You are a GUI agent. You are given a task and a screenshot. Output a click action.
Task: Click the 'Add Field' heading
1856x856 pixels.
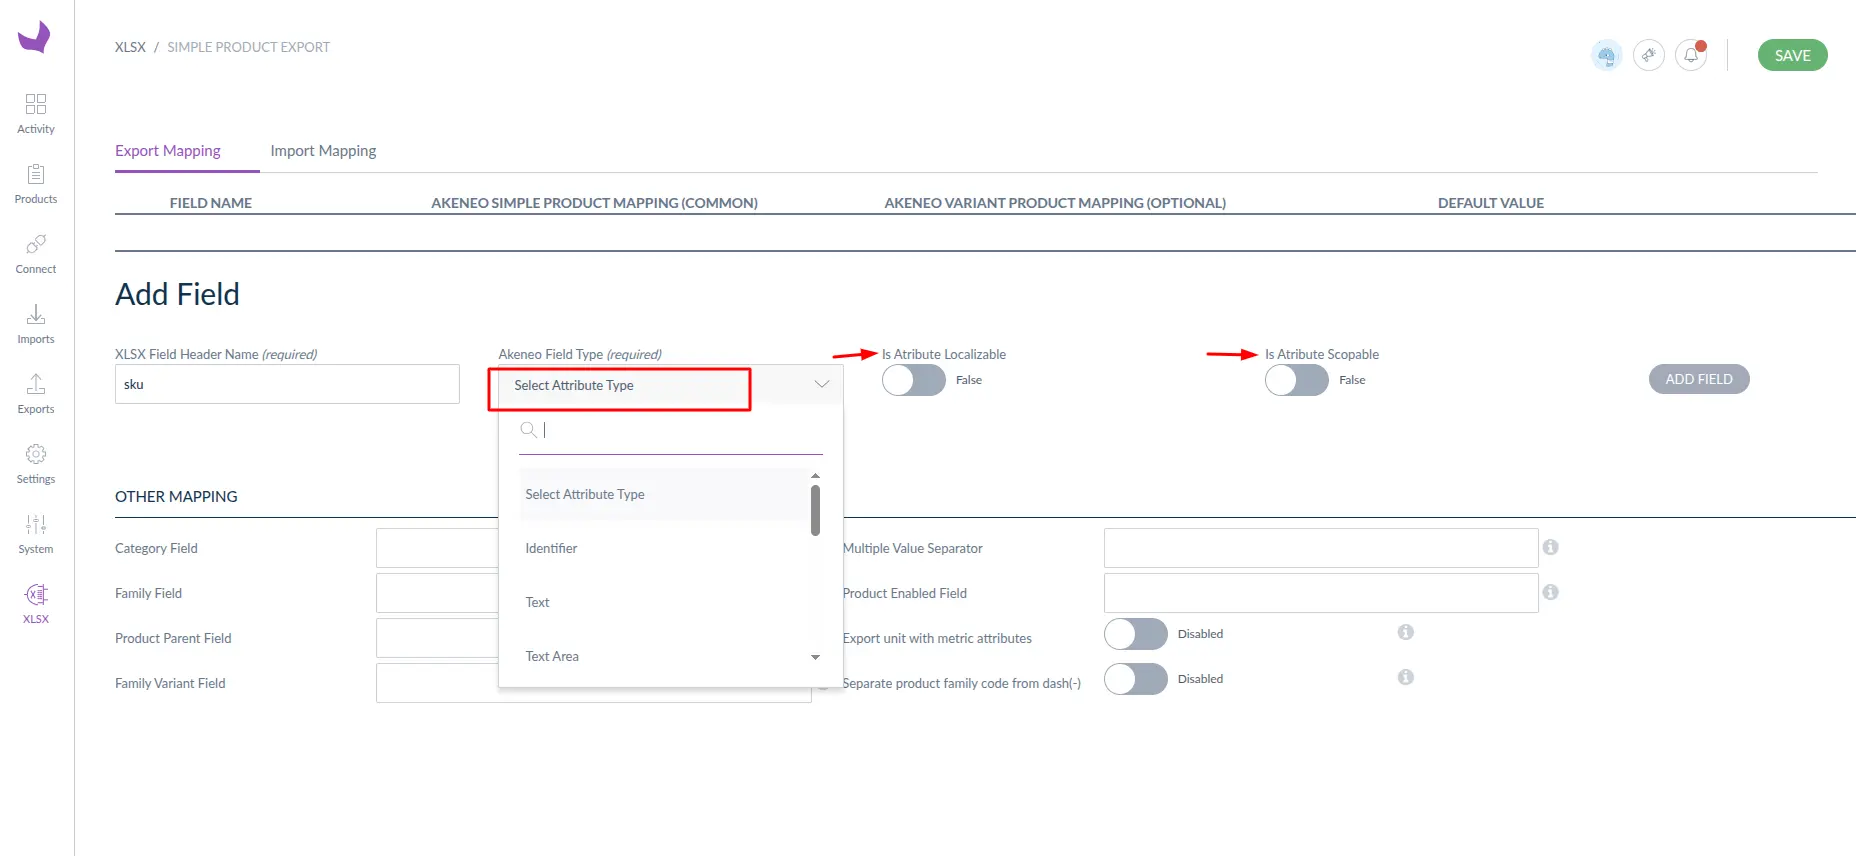[177, 294]
